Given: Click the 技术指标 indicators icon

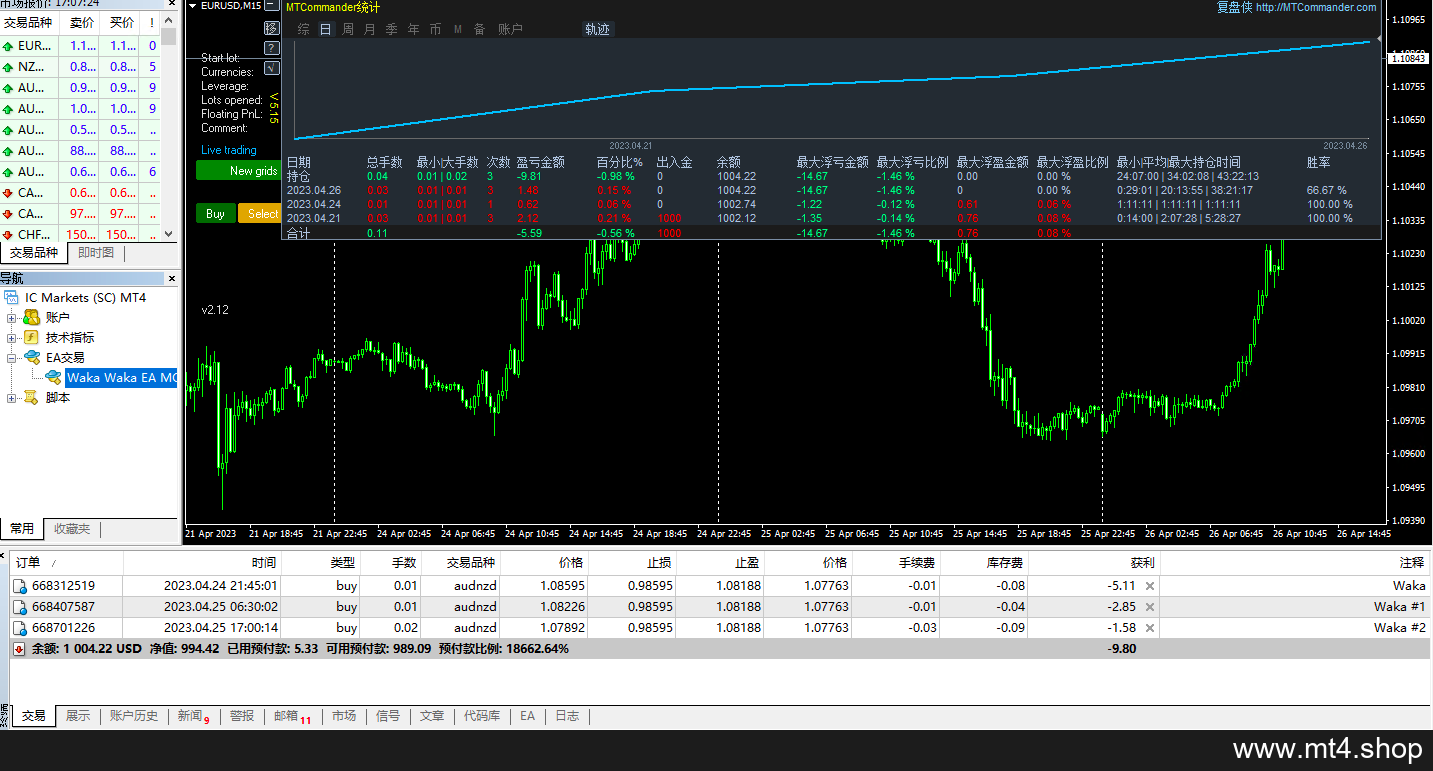Looking at the screenshot, I should click(x=31, y=337).
